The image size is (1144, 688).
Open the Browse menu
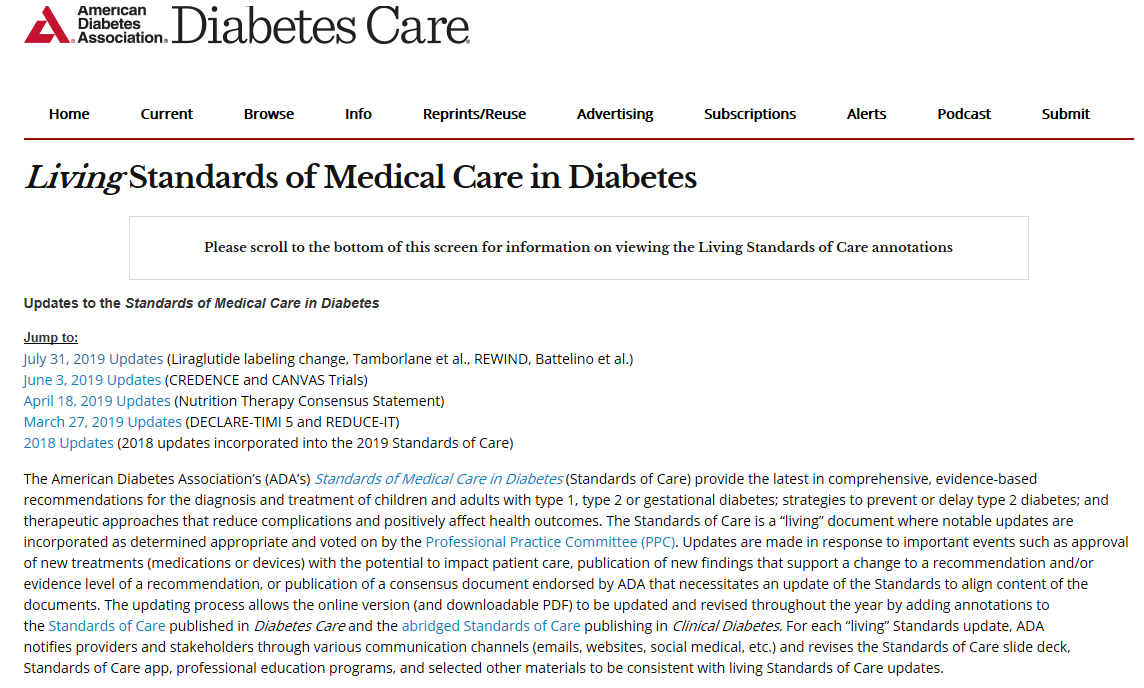tap(269, 114)
